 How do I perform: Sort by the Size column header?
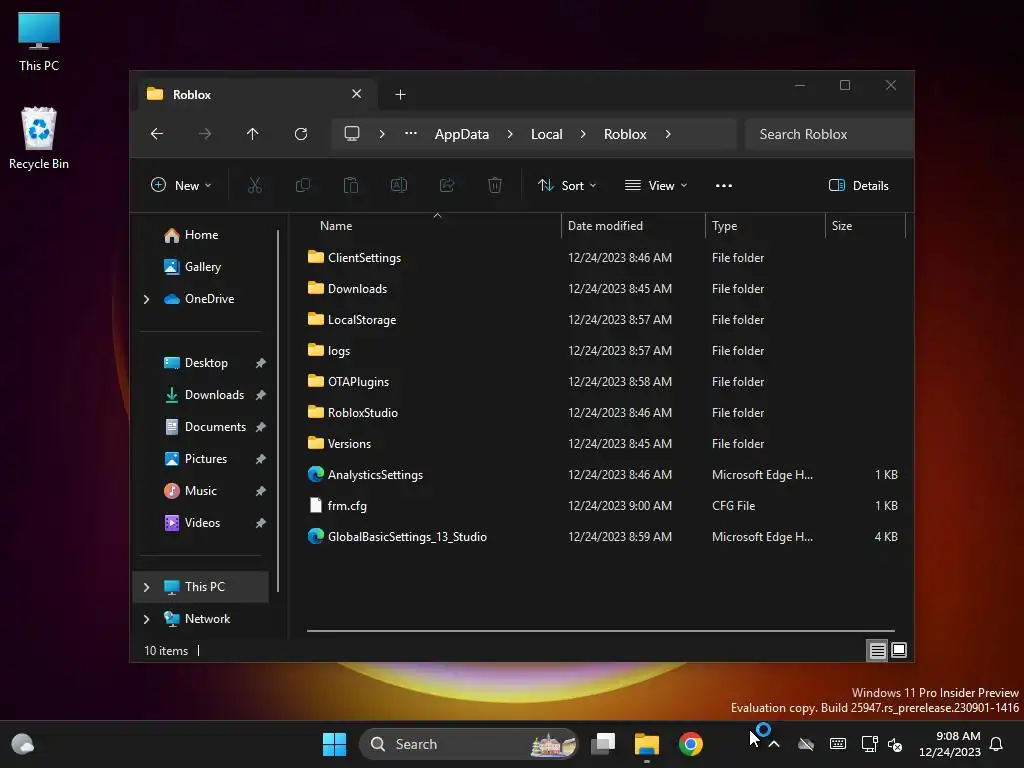(x=865, y=226)
